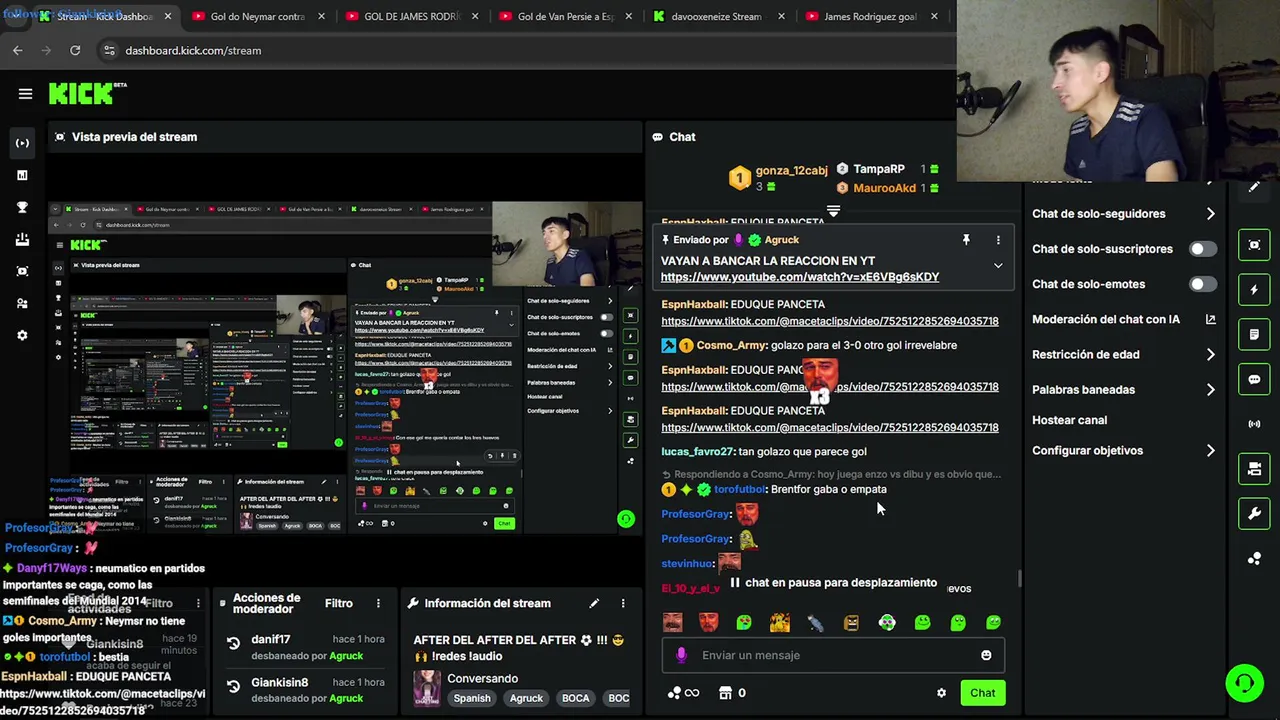Click username MaurooAkd in leaderboard
1280x720 pixels.
[x=884, y=188]
